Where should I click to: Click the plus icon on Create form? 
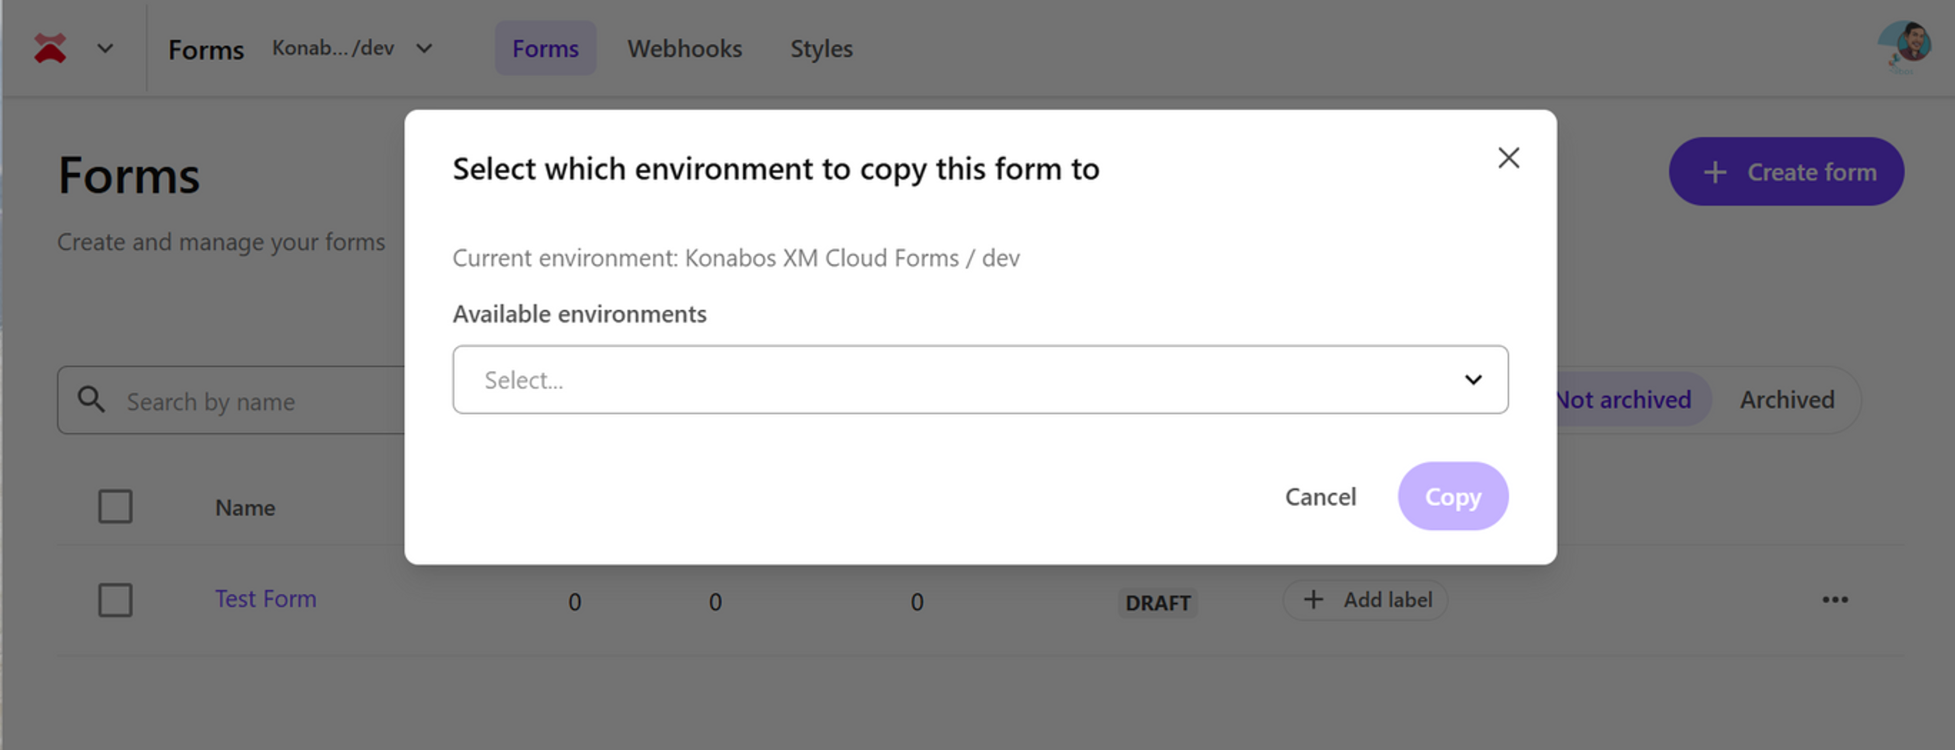(x=1715, y=172)
